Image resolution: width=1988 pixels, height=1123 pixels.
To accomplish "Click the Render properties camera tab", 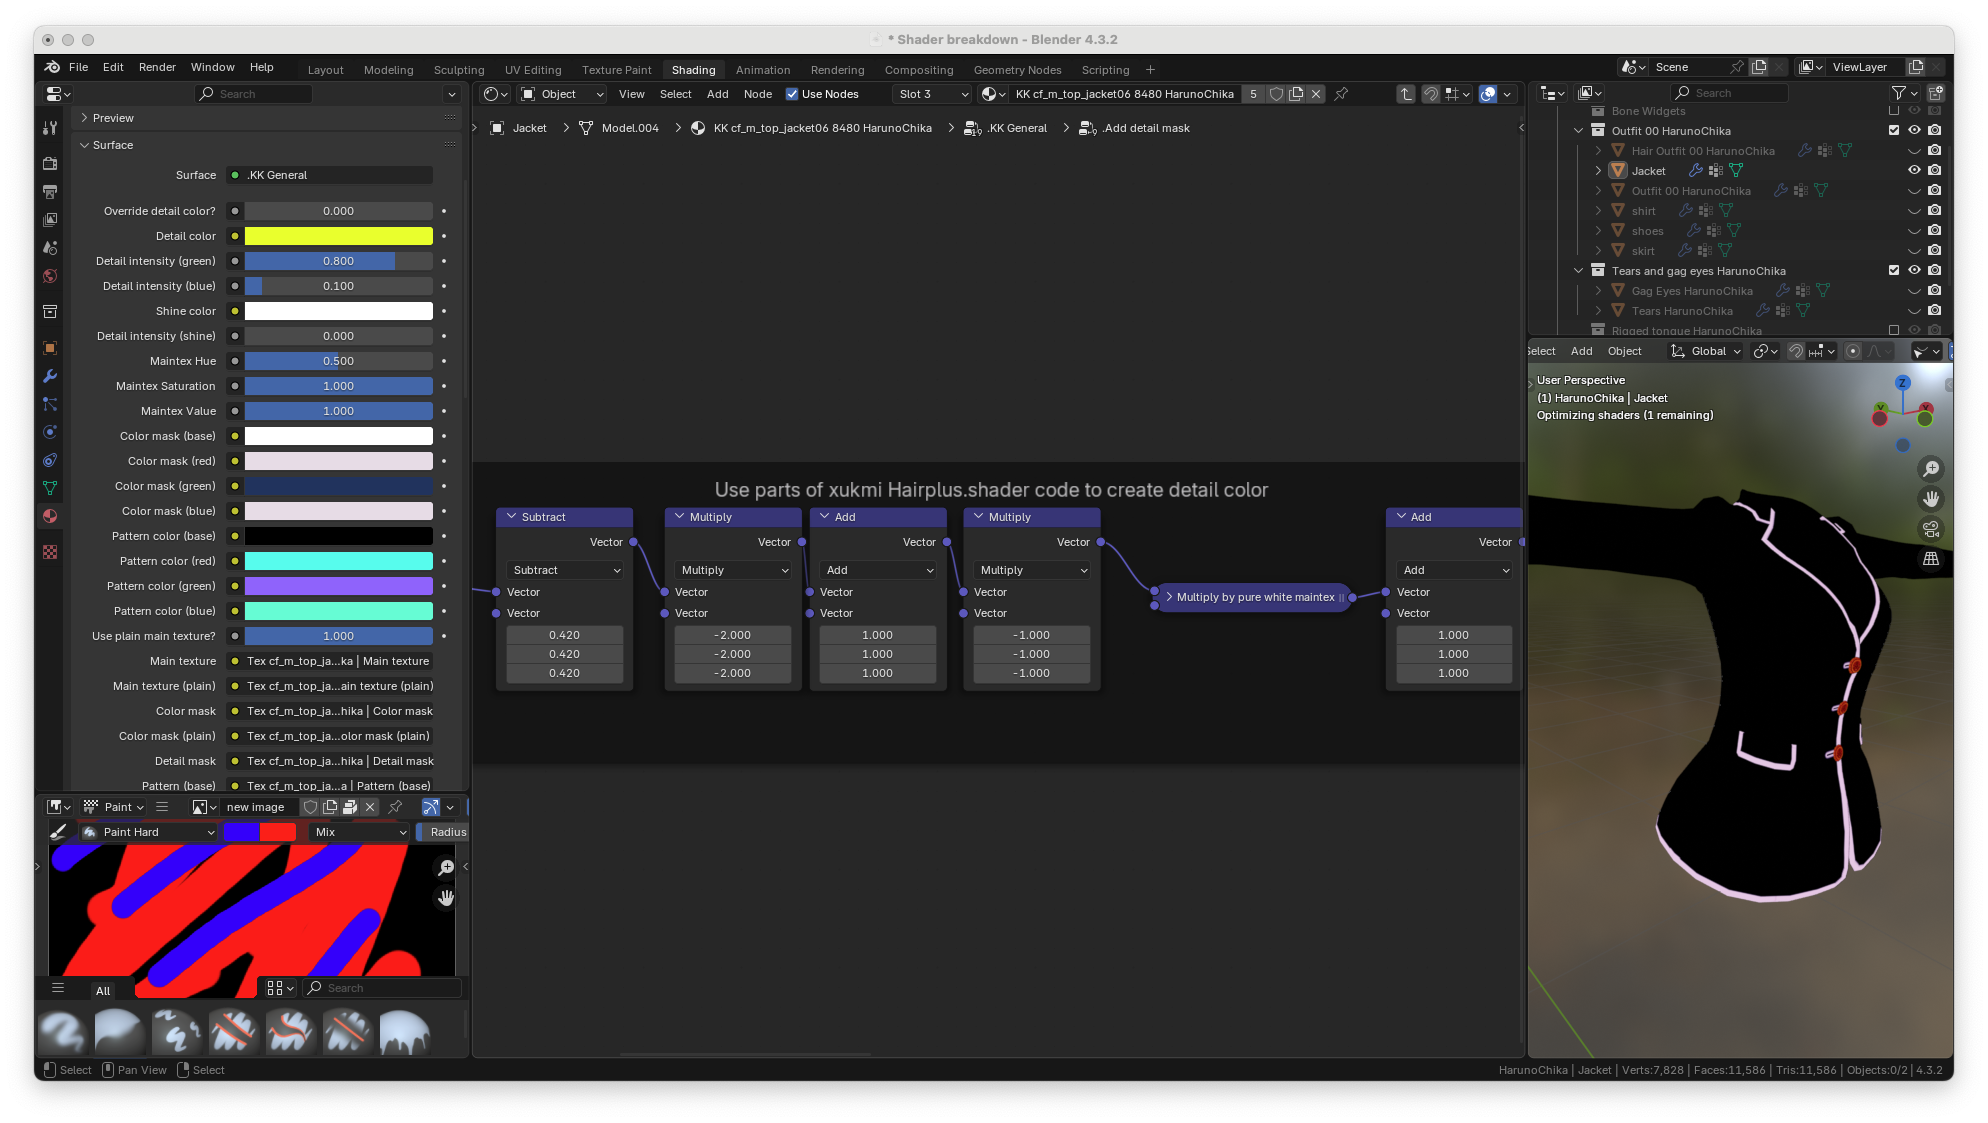I will click(50, 163).
